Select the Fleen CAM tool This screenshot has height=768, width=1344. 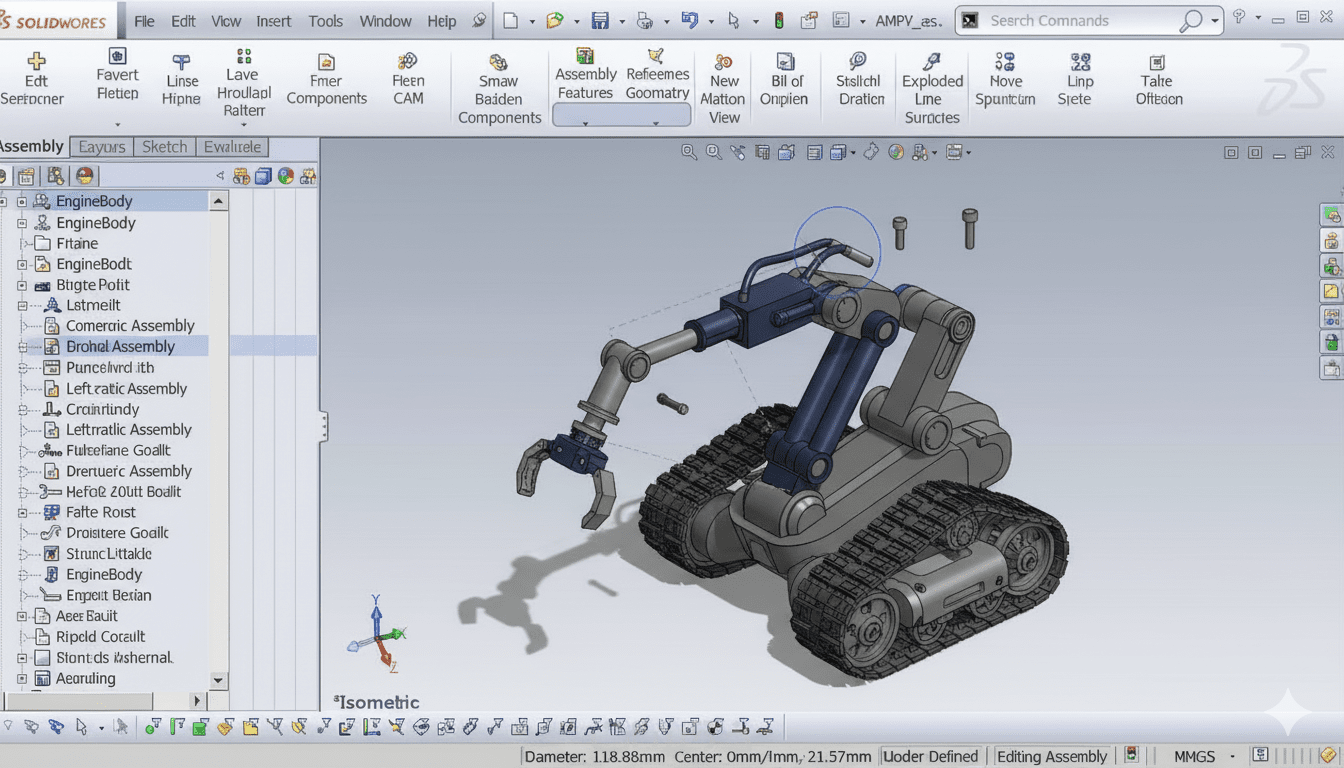coord(407,79)
